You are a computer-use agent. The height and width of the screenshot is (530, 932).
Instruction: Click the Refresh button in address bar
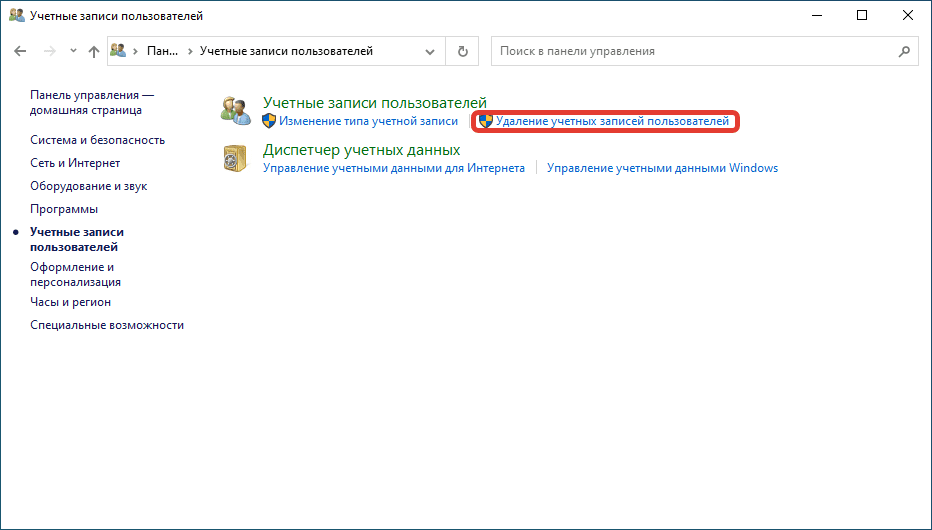tap(462, 51)
